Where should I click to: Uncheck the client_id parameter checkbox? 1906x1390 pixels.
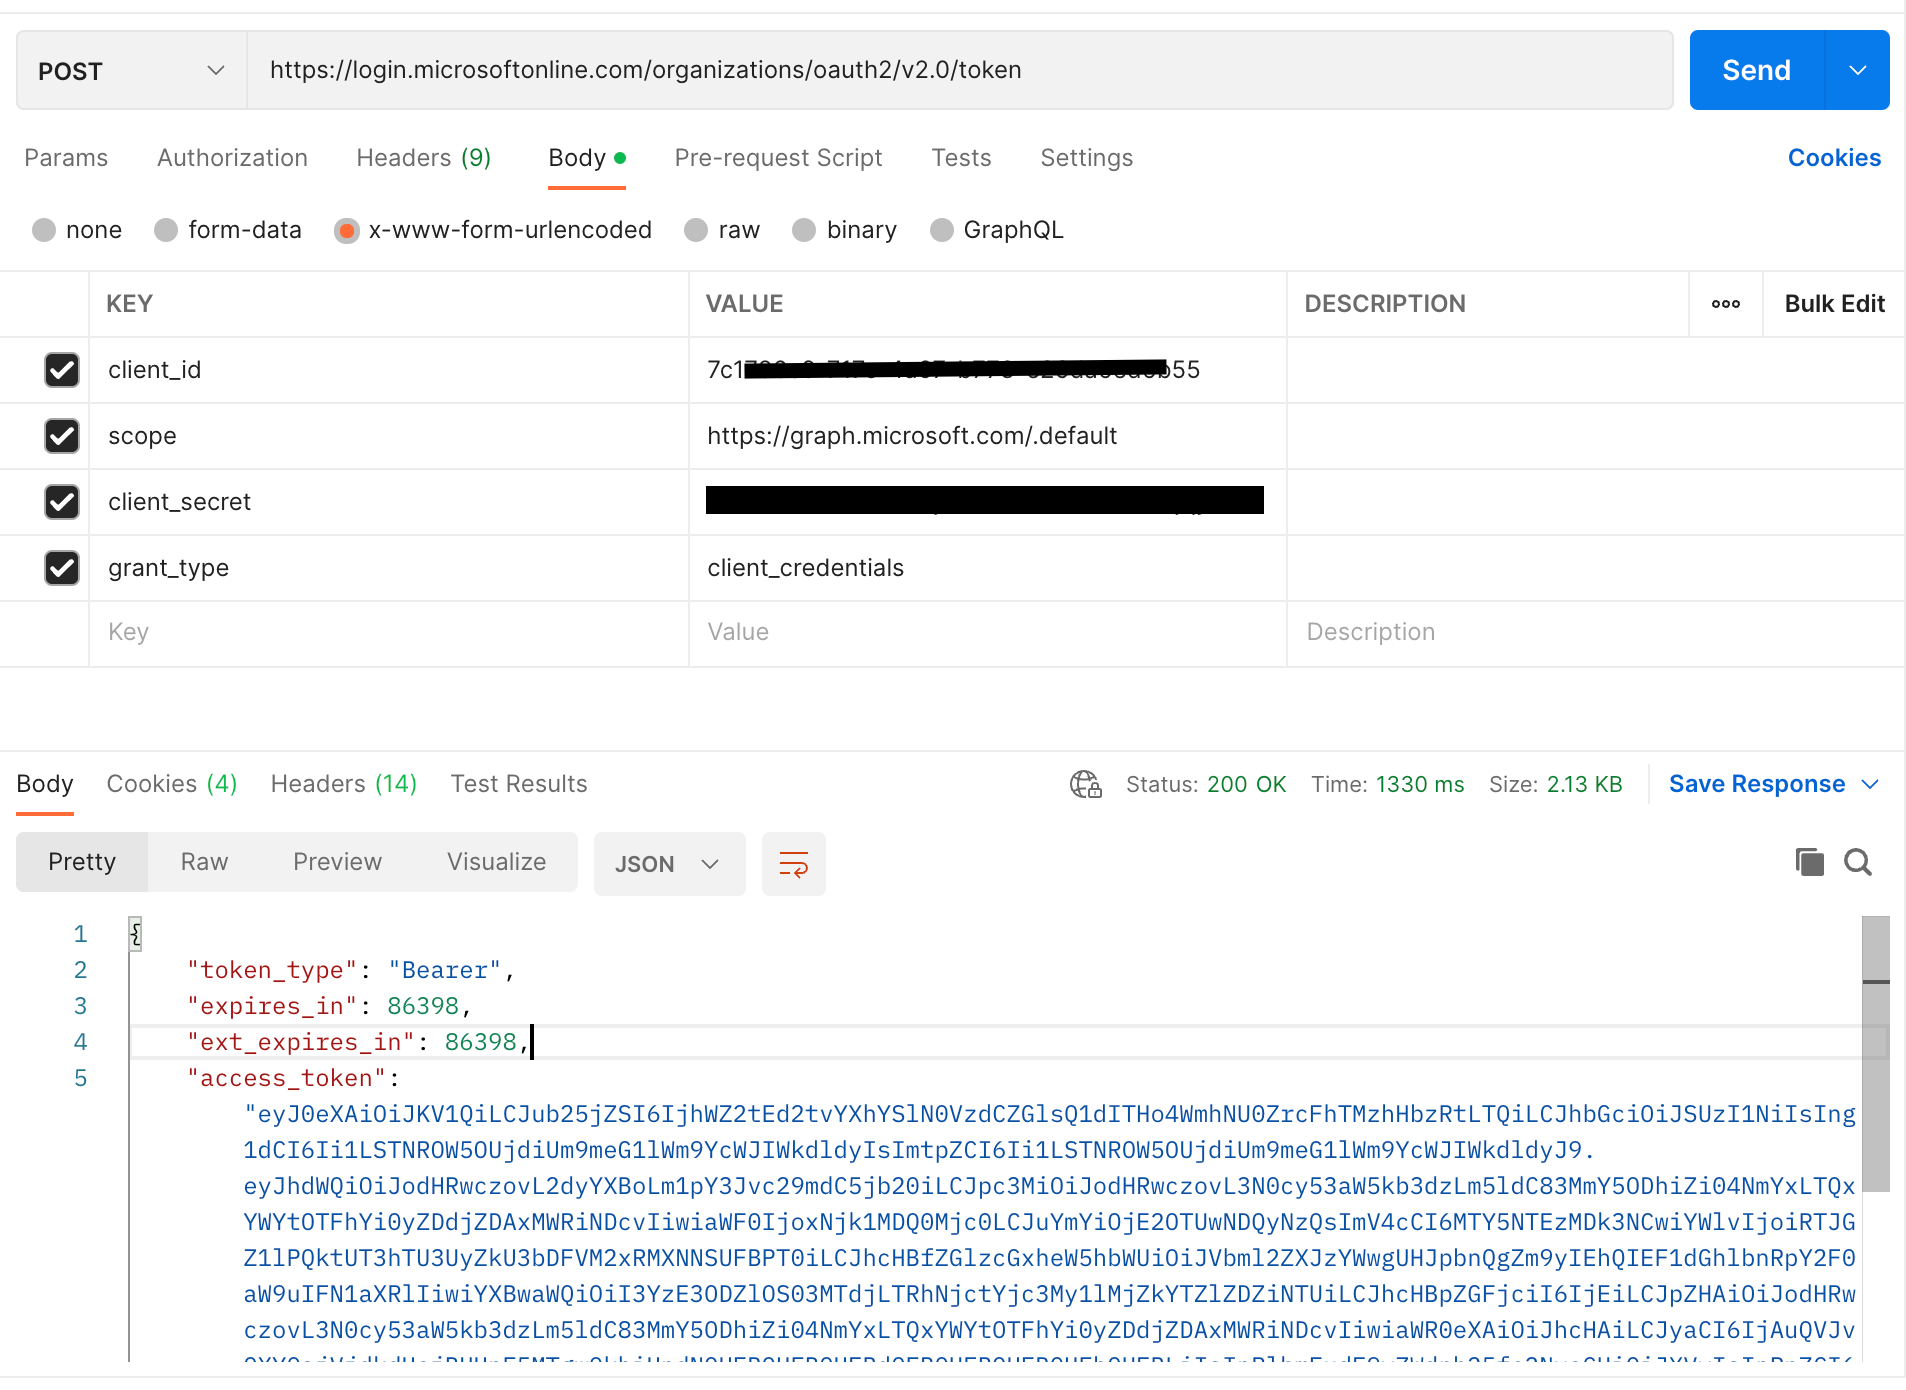tap(62, 370)
